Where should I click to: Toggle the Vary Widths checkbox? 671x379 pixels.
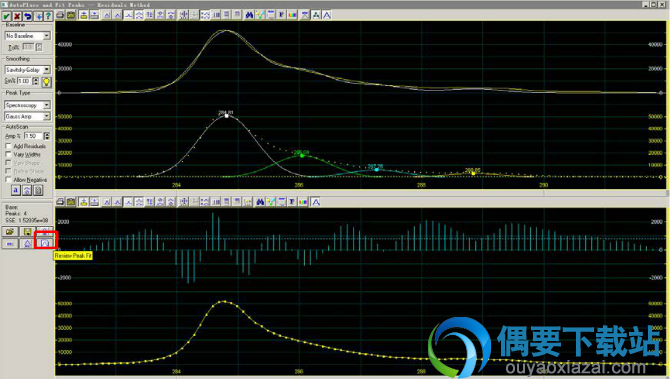point(8,154)
